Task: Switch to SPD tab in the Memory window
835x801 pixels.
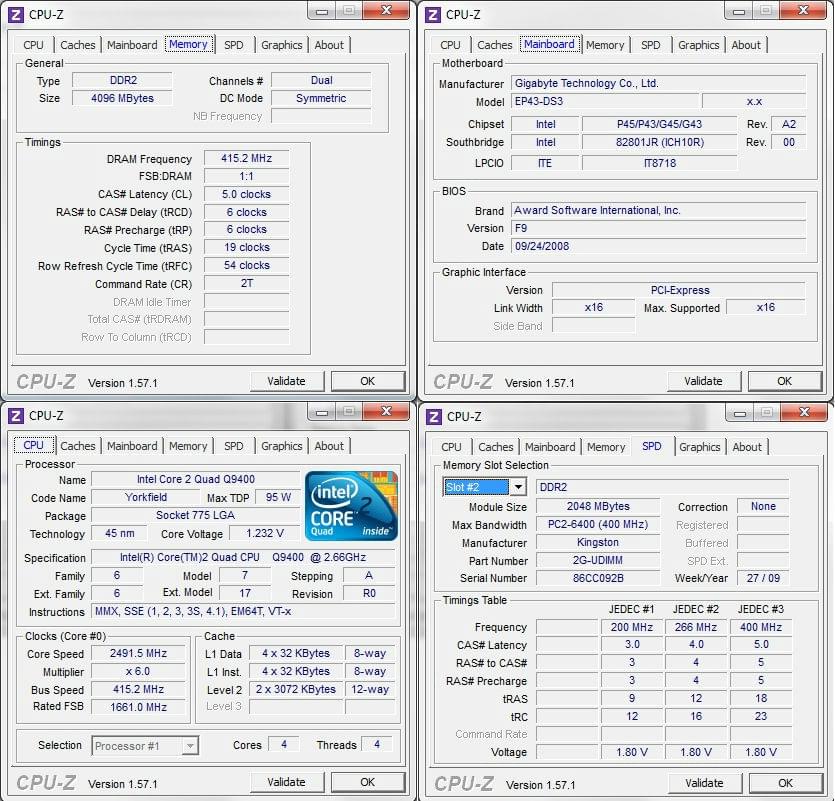Action: [x=233, y=45]
